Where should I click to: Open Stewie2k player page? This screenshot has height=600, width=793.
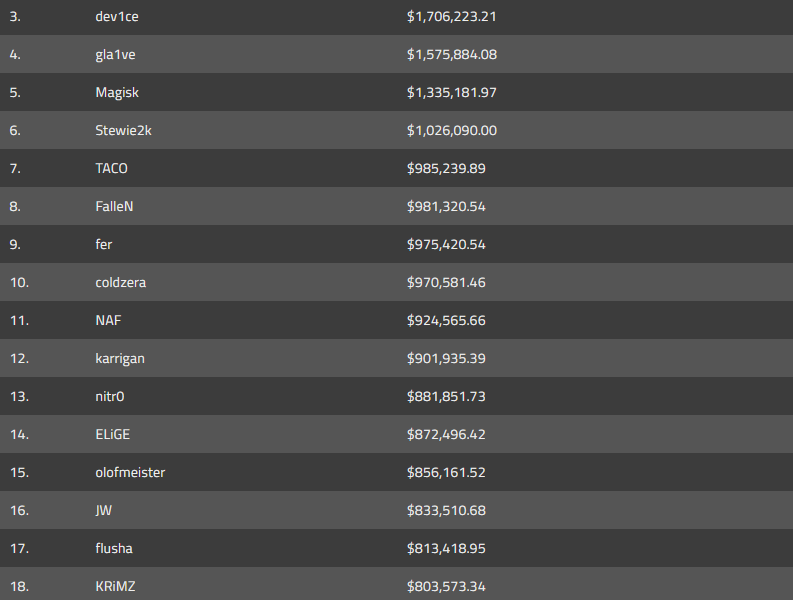(123, 131)
